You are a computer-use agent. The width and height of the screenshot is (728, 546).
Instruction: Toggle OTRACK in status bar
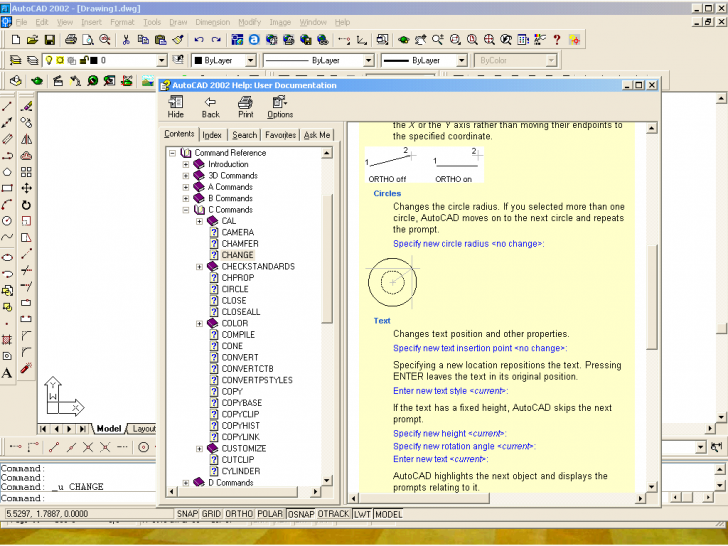333,514
